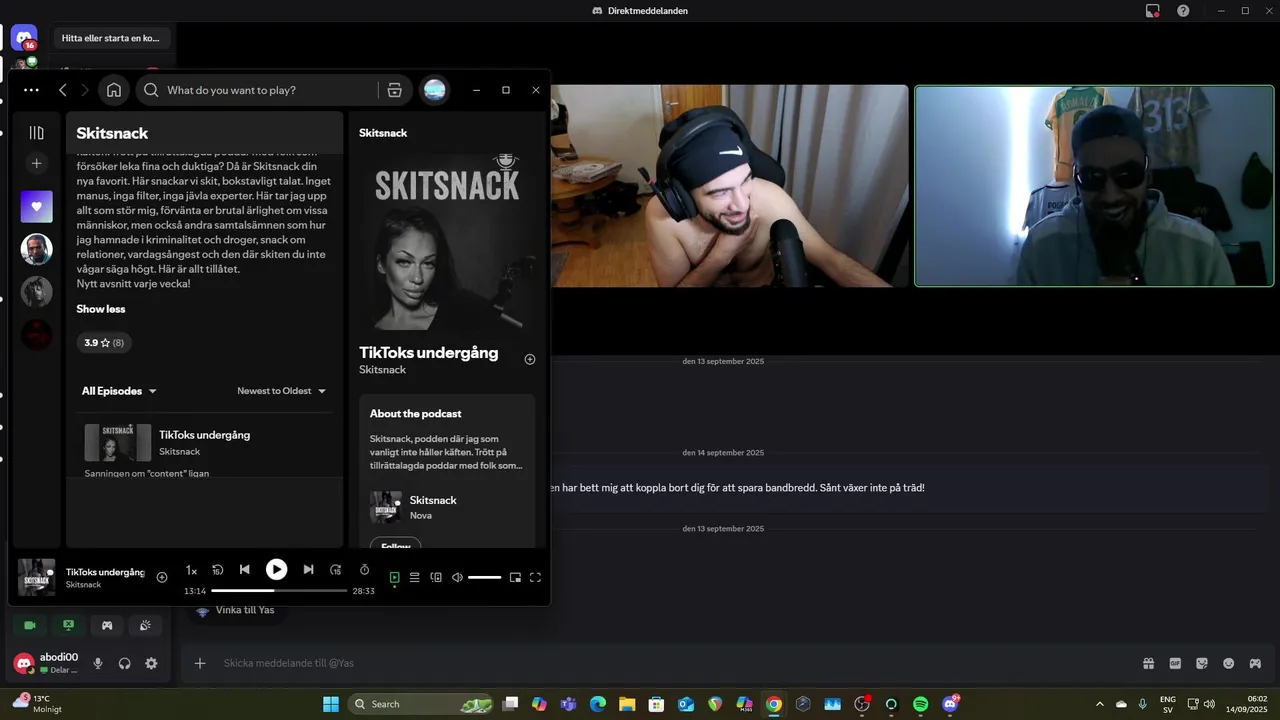Click Skitsnack cover art in Now Playing
1280x720 pixels.
click(448, 241)
